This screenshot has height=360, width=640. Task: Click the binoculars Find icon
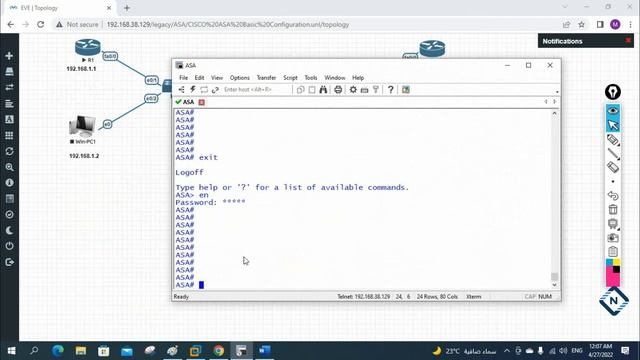[x=323, y=89]
